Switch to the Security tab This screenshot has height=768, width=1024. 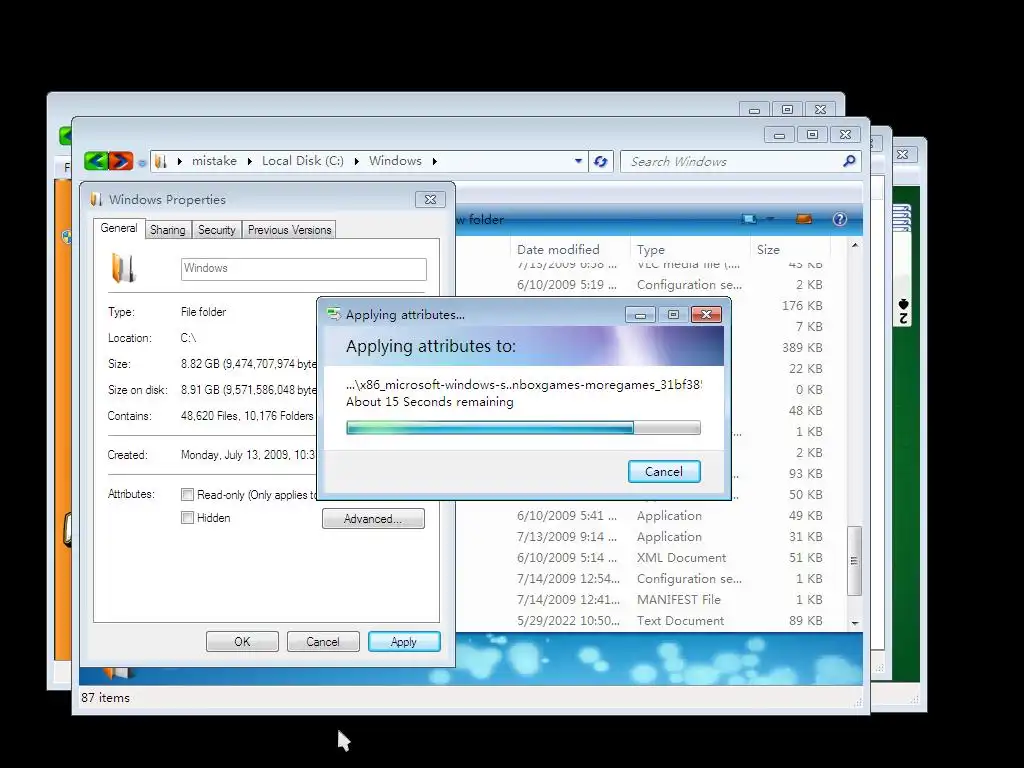216,230
